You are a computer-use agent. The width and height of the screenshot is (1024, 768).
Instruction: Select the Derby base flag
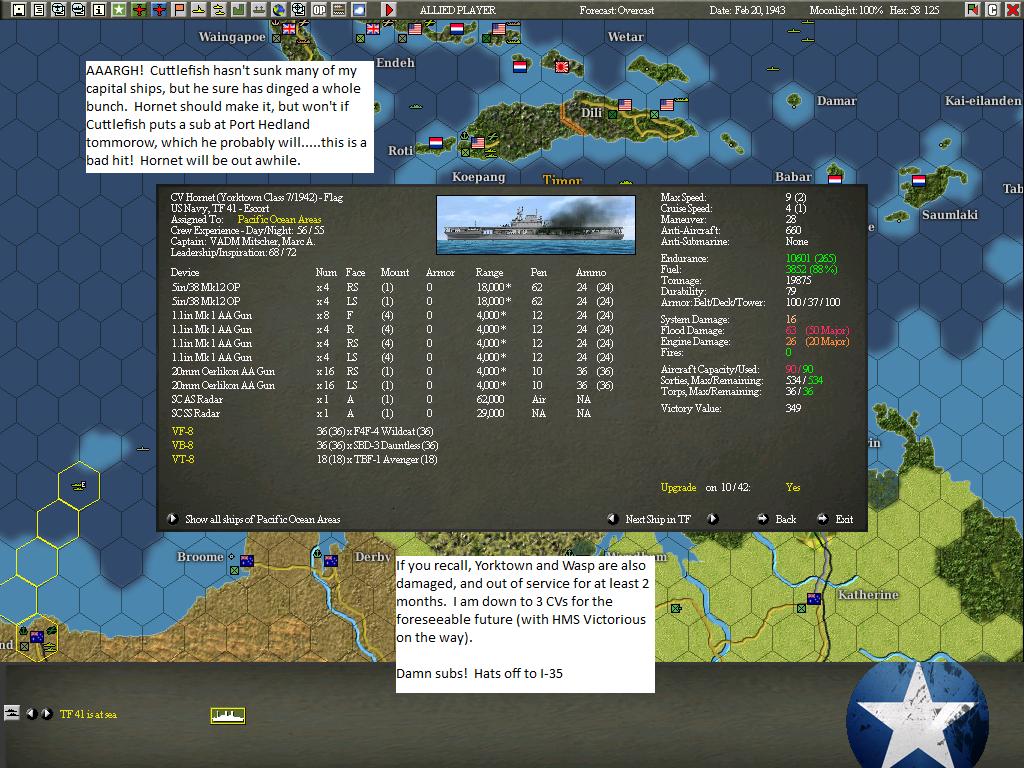pyautogui.click(x=330, y=561)
